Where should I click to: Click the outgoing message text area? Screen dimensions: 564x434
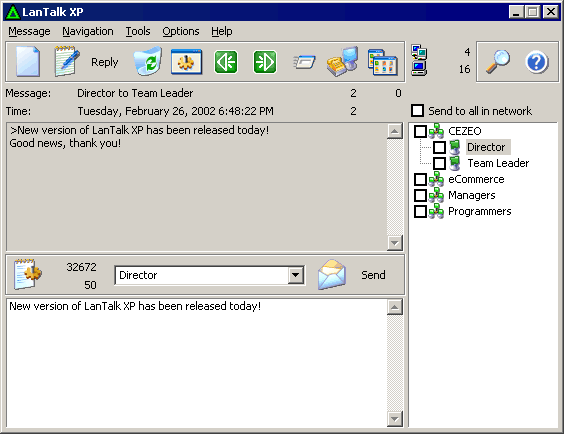(x=197, y=362)
